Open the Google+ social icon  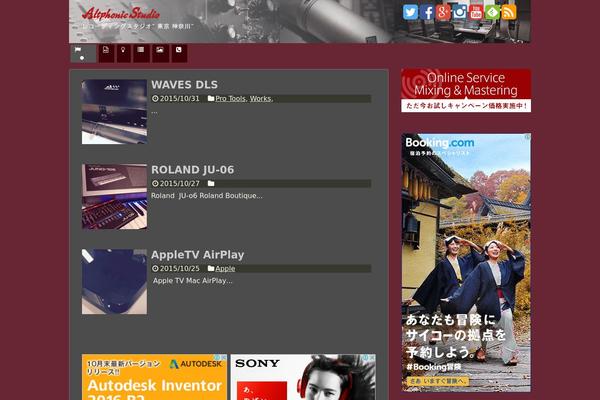(443, 12)
